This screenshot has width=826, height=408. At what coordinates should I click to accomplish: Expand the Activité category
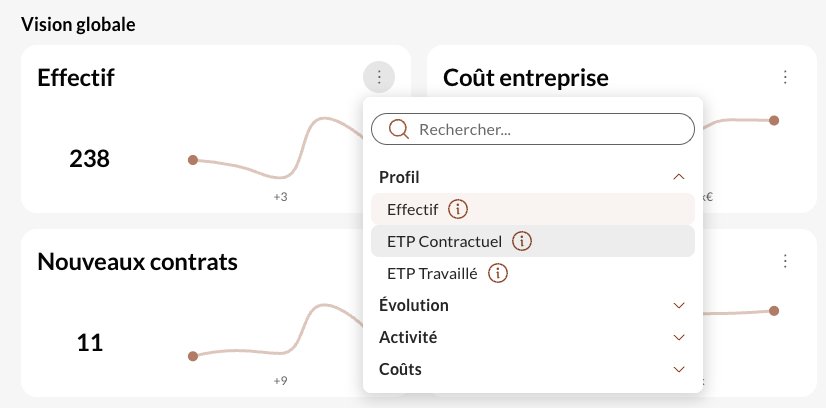(533, 337)
